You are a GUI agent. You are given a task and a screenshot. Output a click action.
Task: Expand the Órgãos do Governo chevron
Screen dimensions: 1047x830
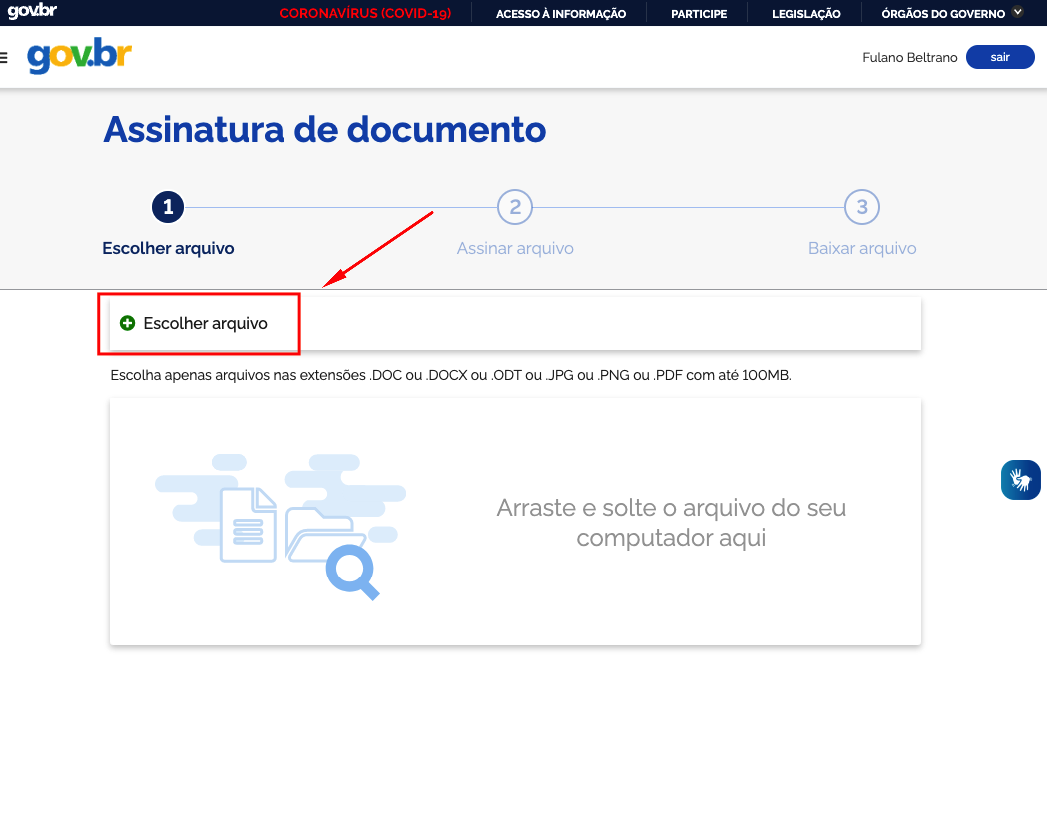(1018, 13)
